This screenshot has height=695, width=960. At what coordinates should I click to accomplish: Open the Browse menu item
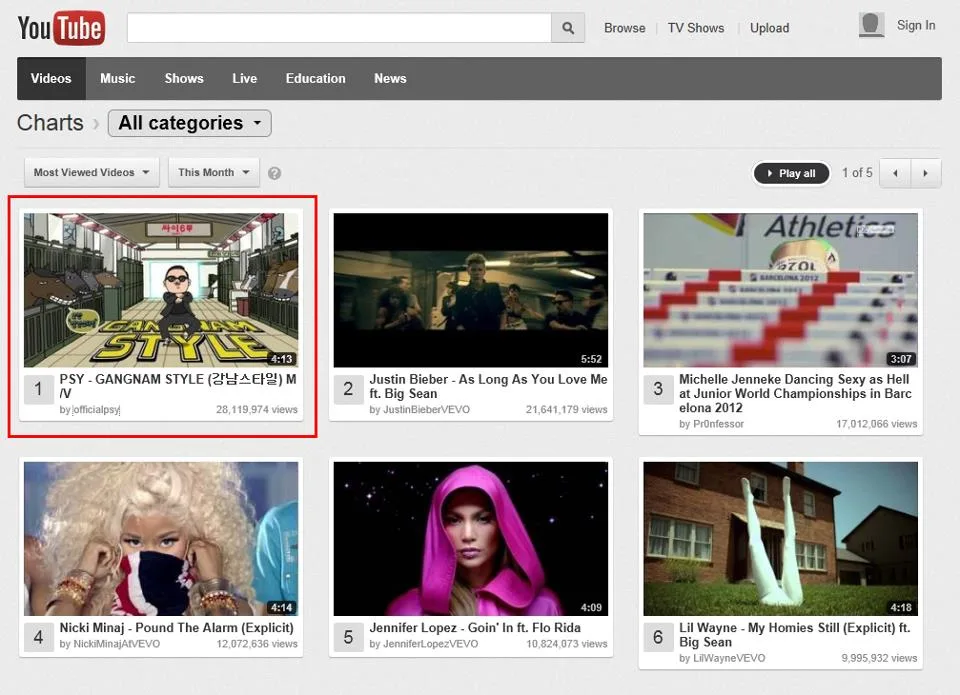coord(624,28)
